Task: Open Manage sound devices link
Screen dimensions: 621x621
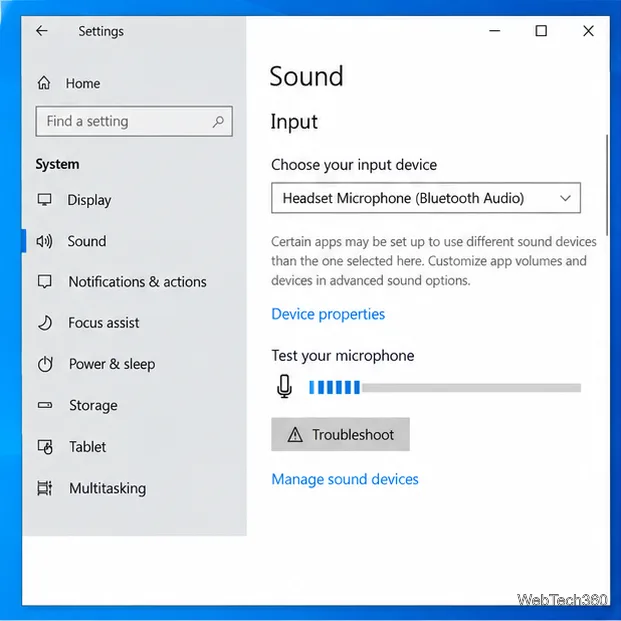Action: coord(345,479)
